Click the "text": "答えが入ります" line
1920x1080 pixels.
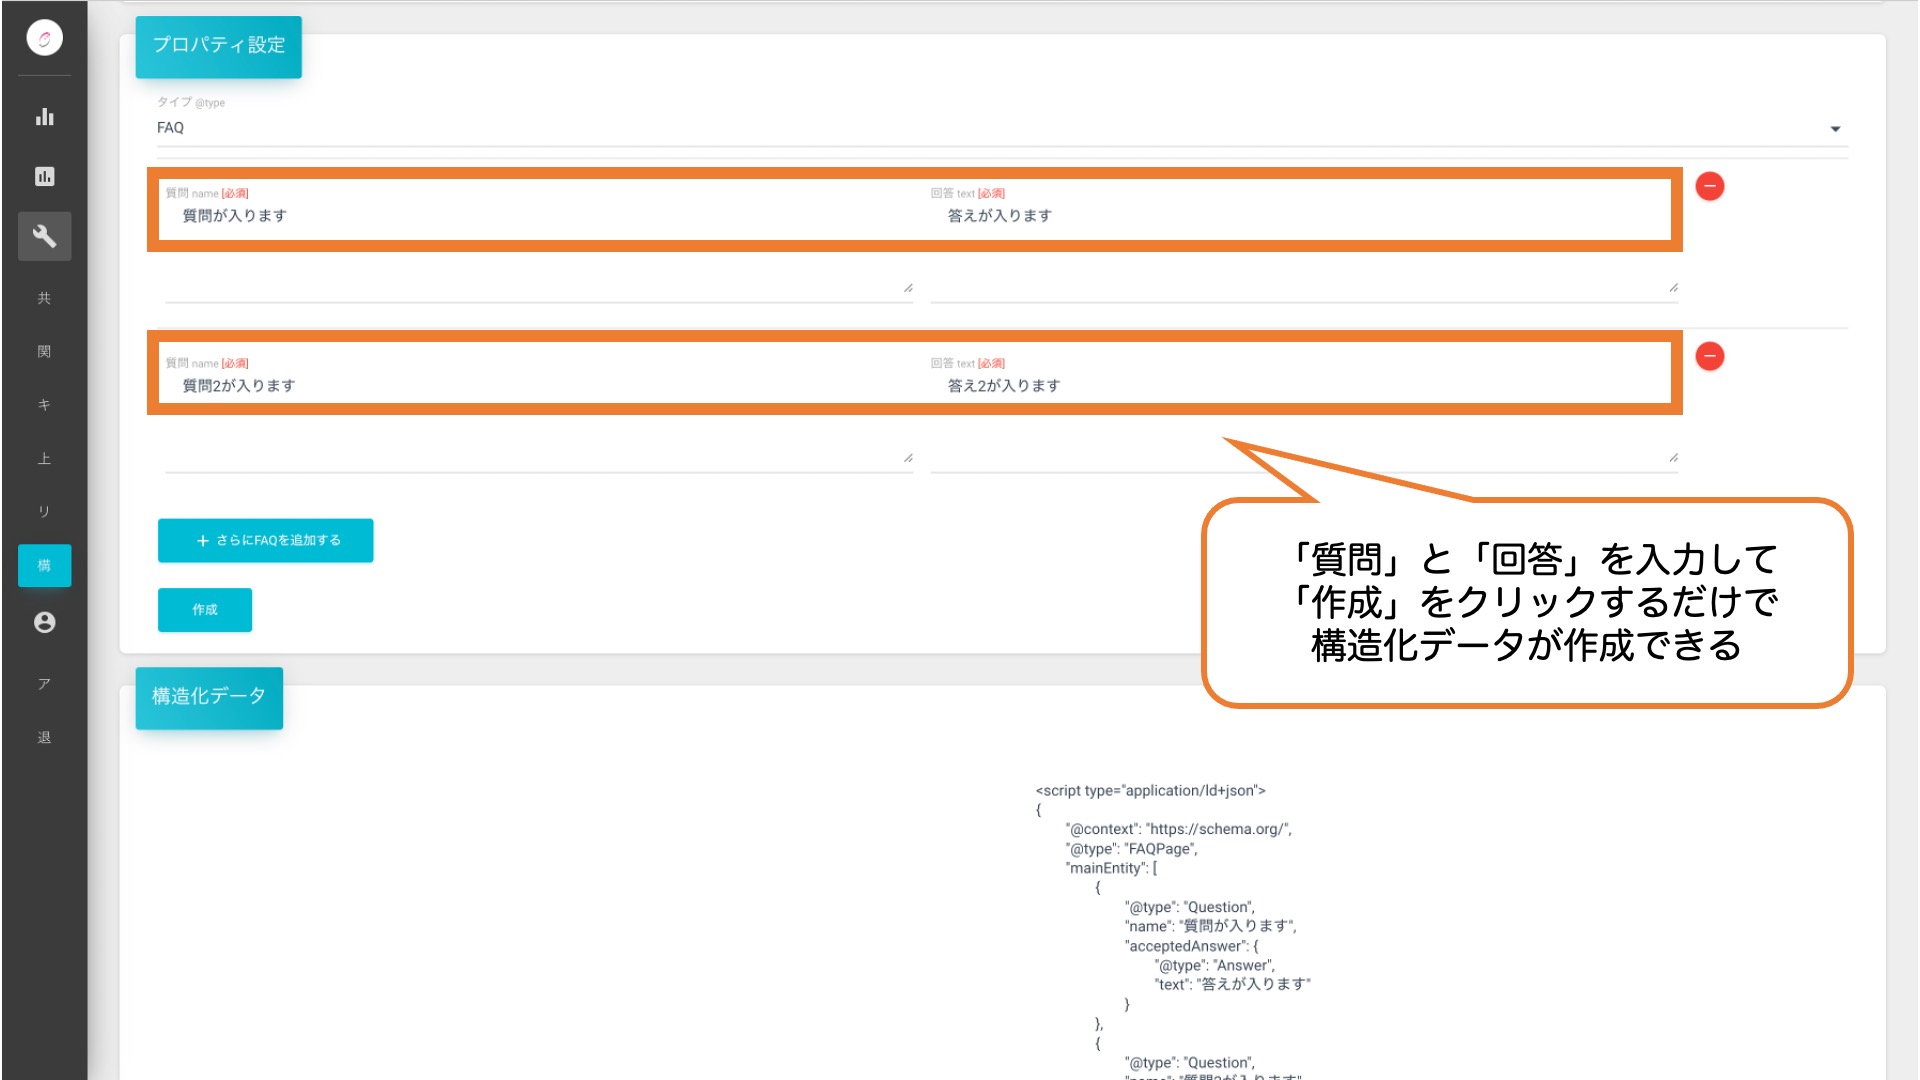[1232, 984]
